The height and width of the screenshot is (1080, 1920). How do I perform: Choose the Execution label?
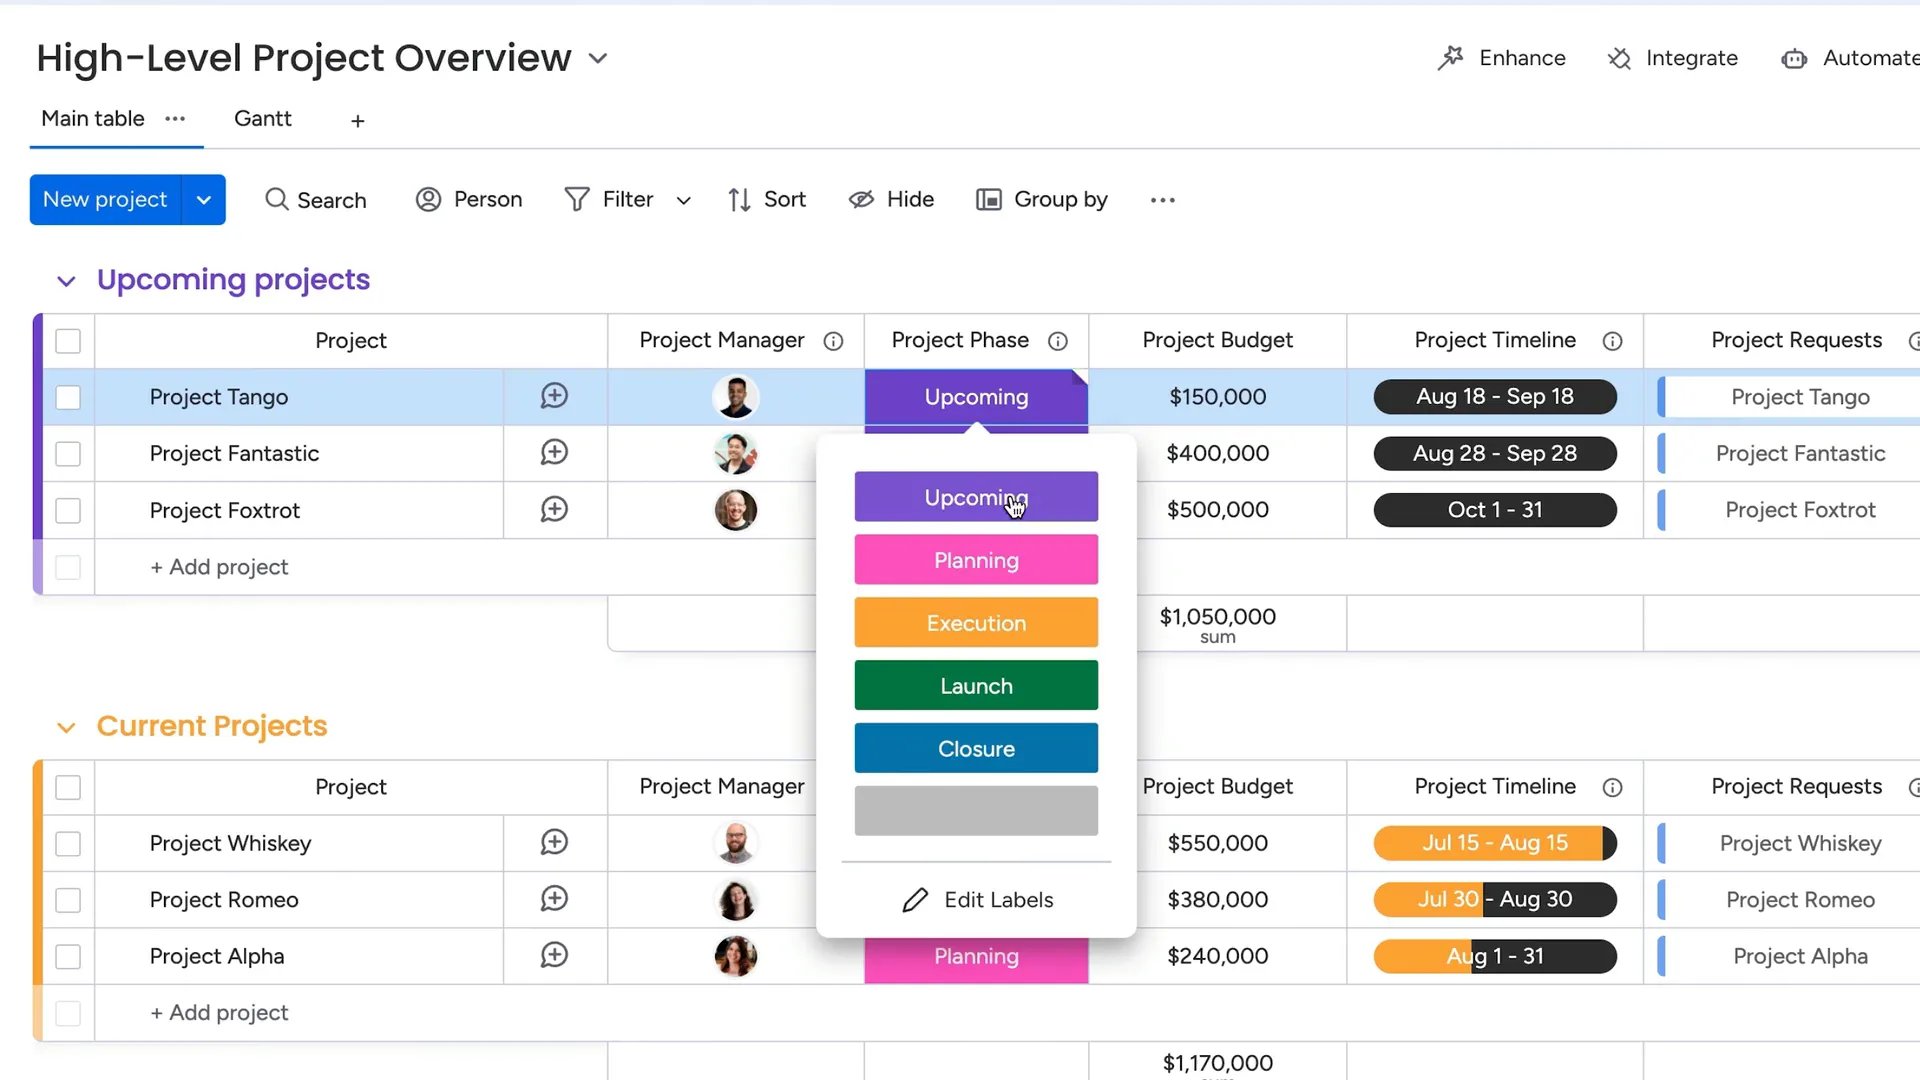pos(976,623)
